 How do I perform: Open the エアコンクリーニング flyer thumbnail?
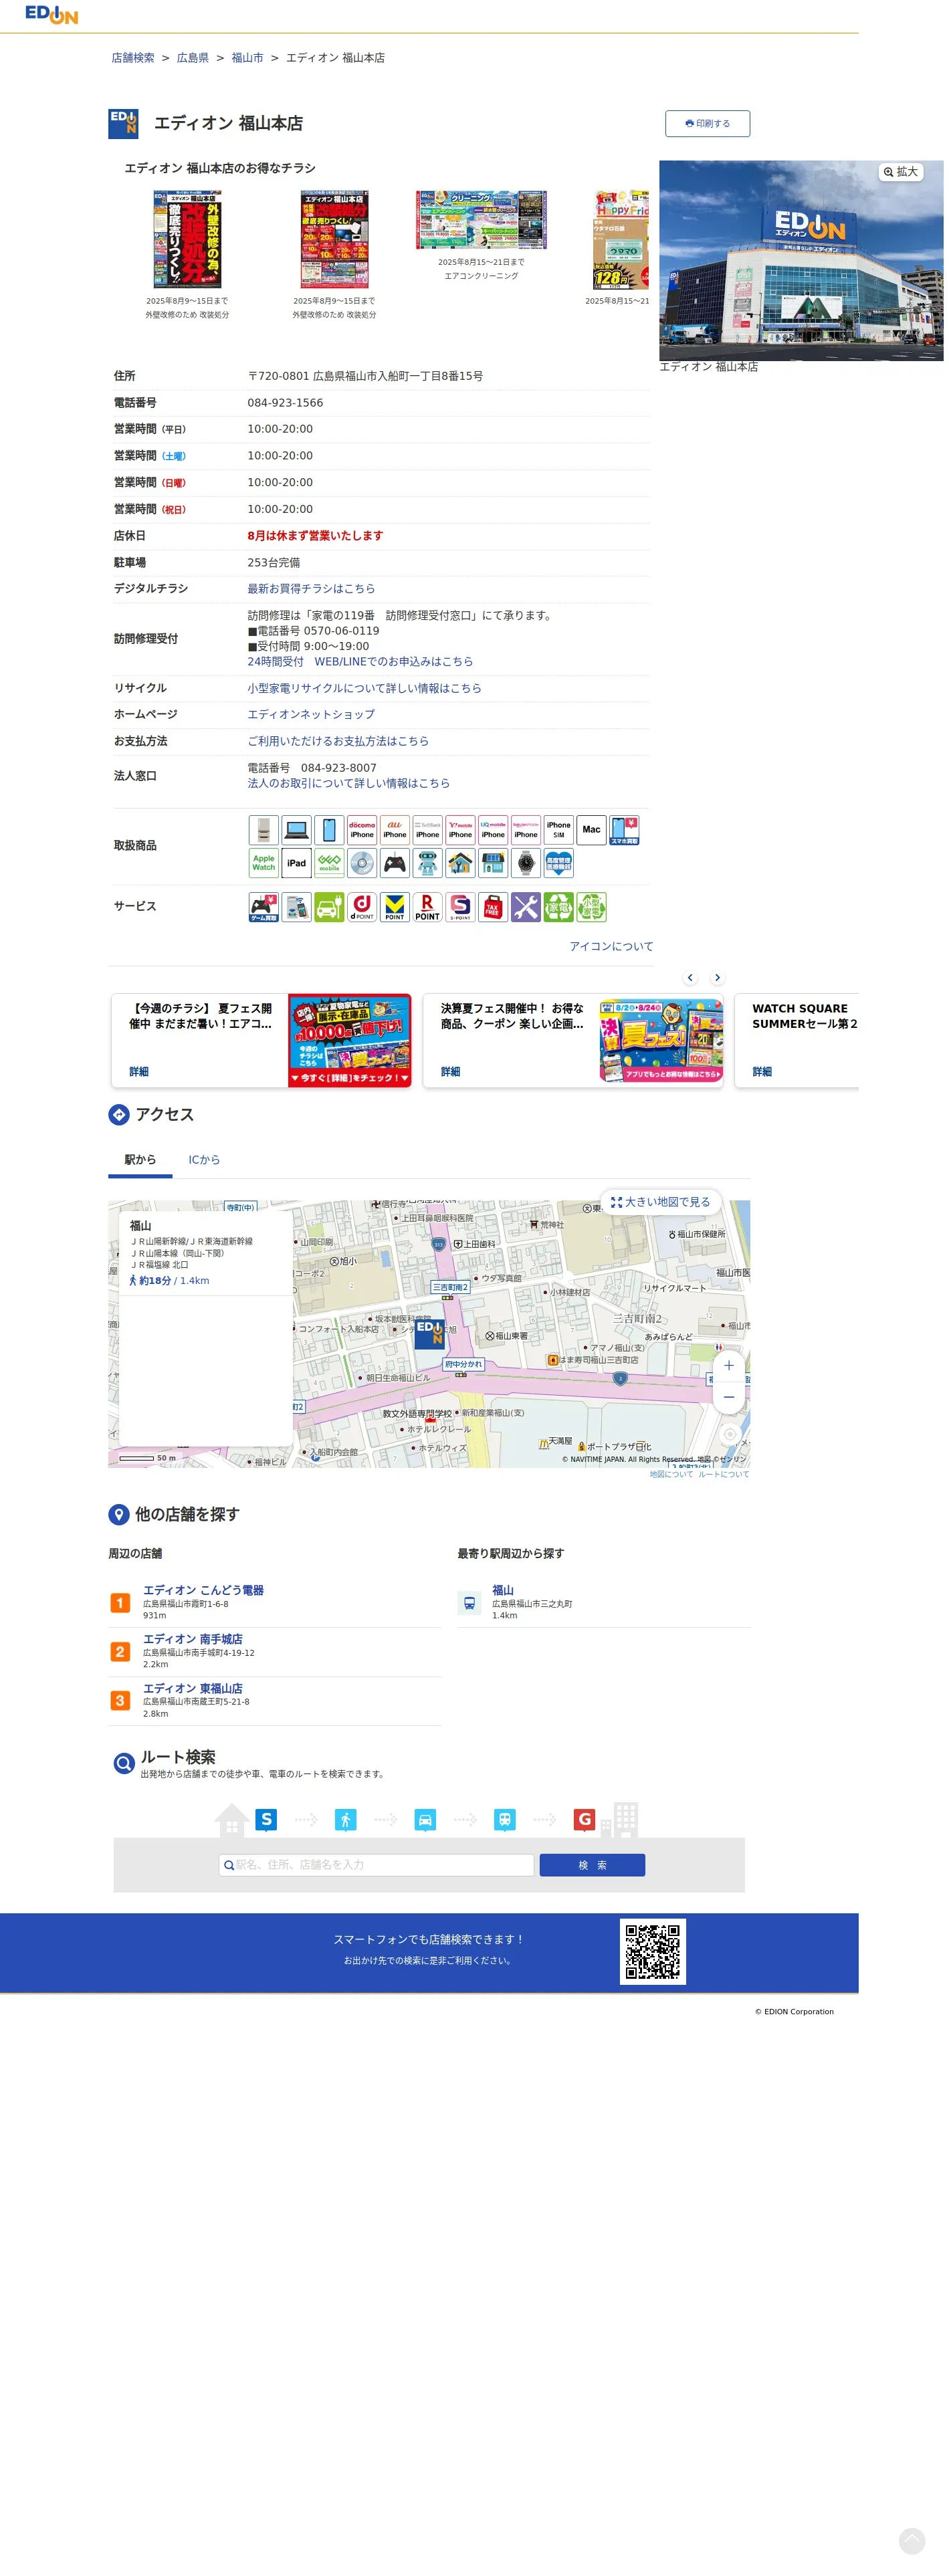[481, 220]
